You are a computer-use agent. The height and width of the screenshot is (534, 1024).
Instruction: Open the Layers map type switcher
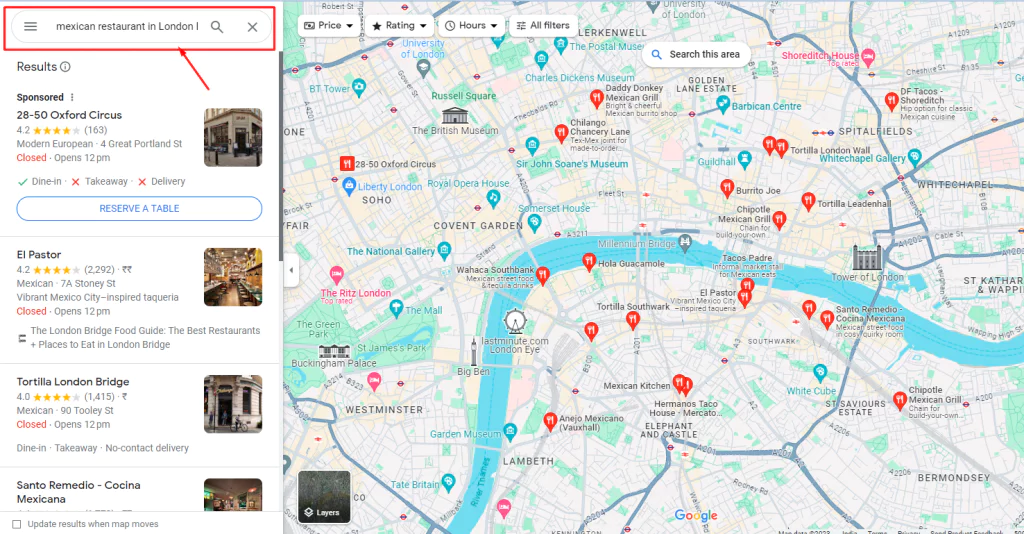coord(324,497)
